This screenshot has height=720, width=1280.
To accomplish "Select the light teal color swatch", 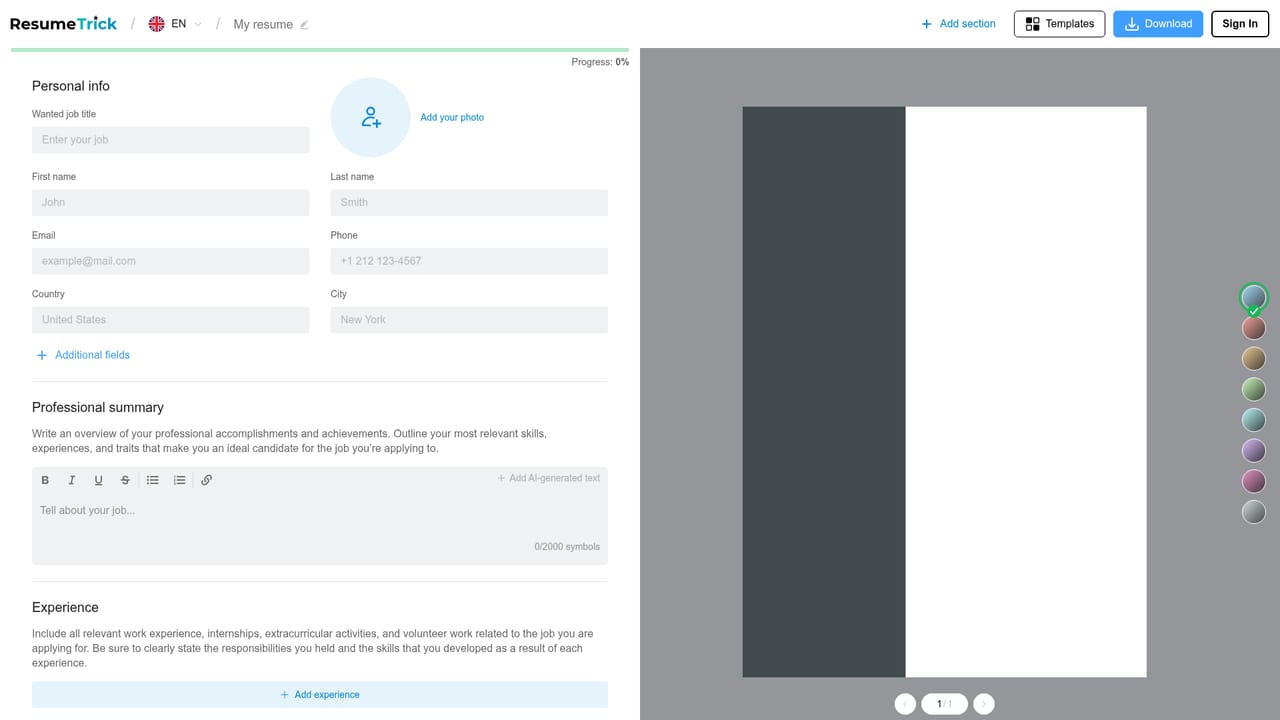I will [1254, 420].
